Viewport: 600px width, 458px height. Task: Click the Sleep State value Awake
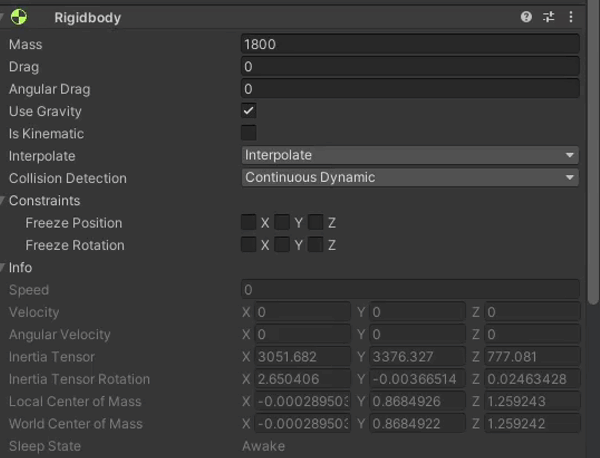[264, 446]
